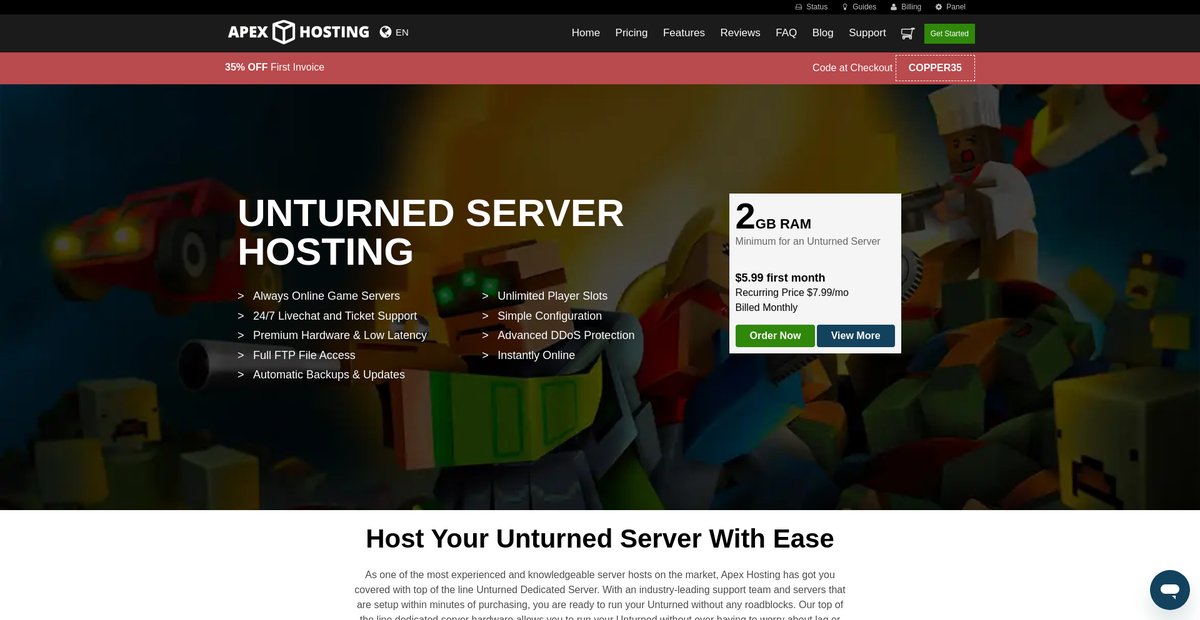Click Advanced DDoS Protection item
This screenshot has width=1200, height=620.
tap(566, 335)
